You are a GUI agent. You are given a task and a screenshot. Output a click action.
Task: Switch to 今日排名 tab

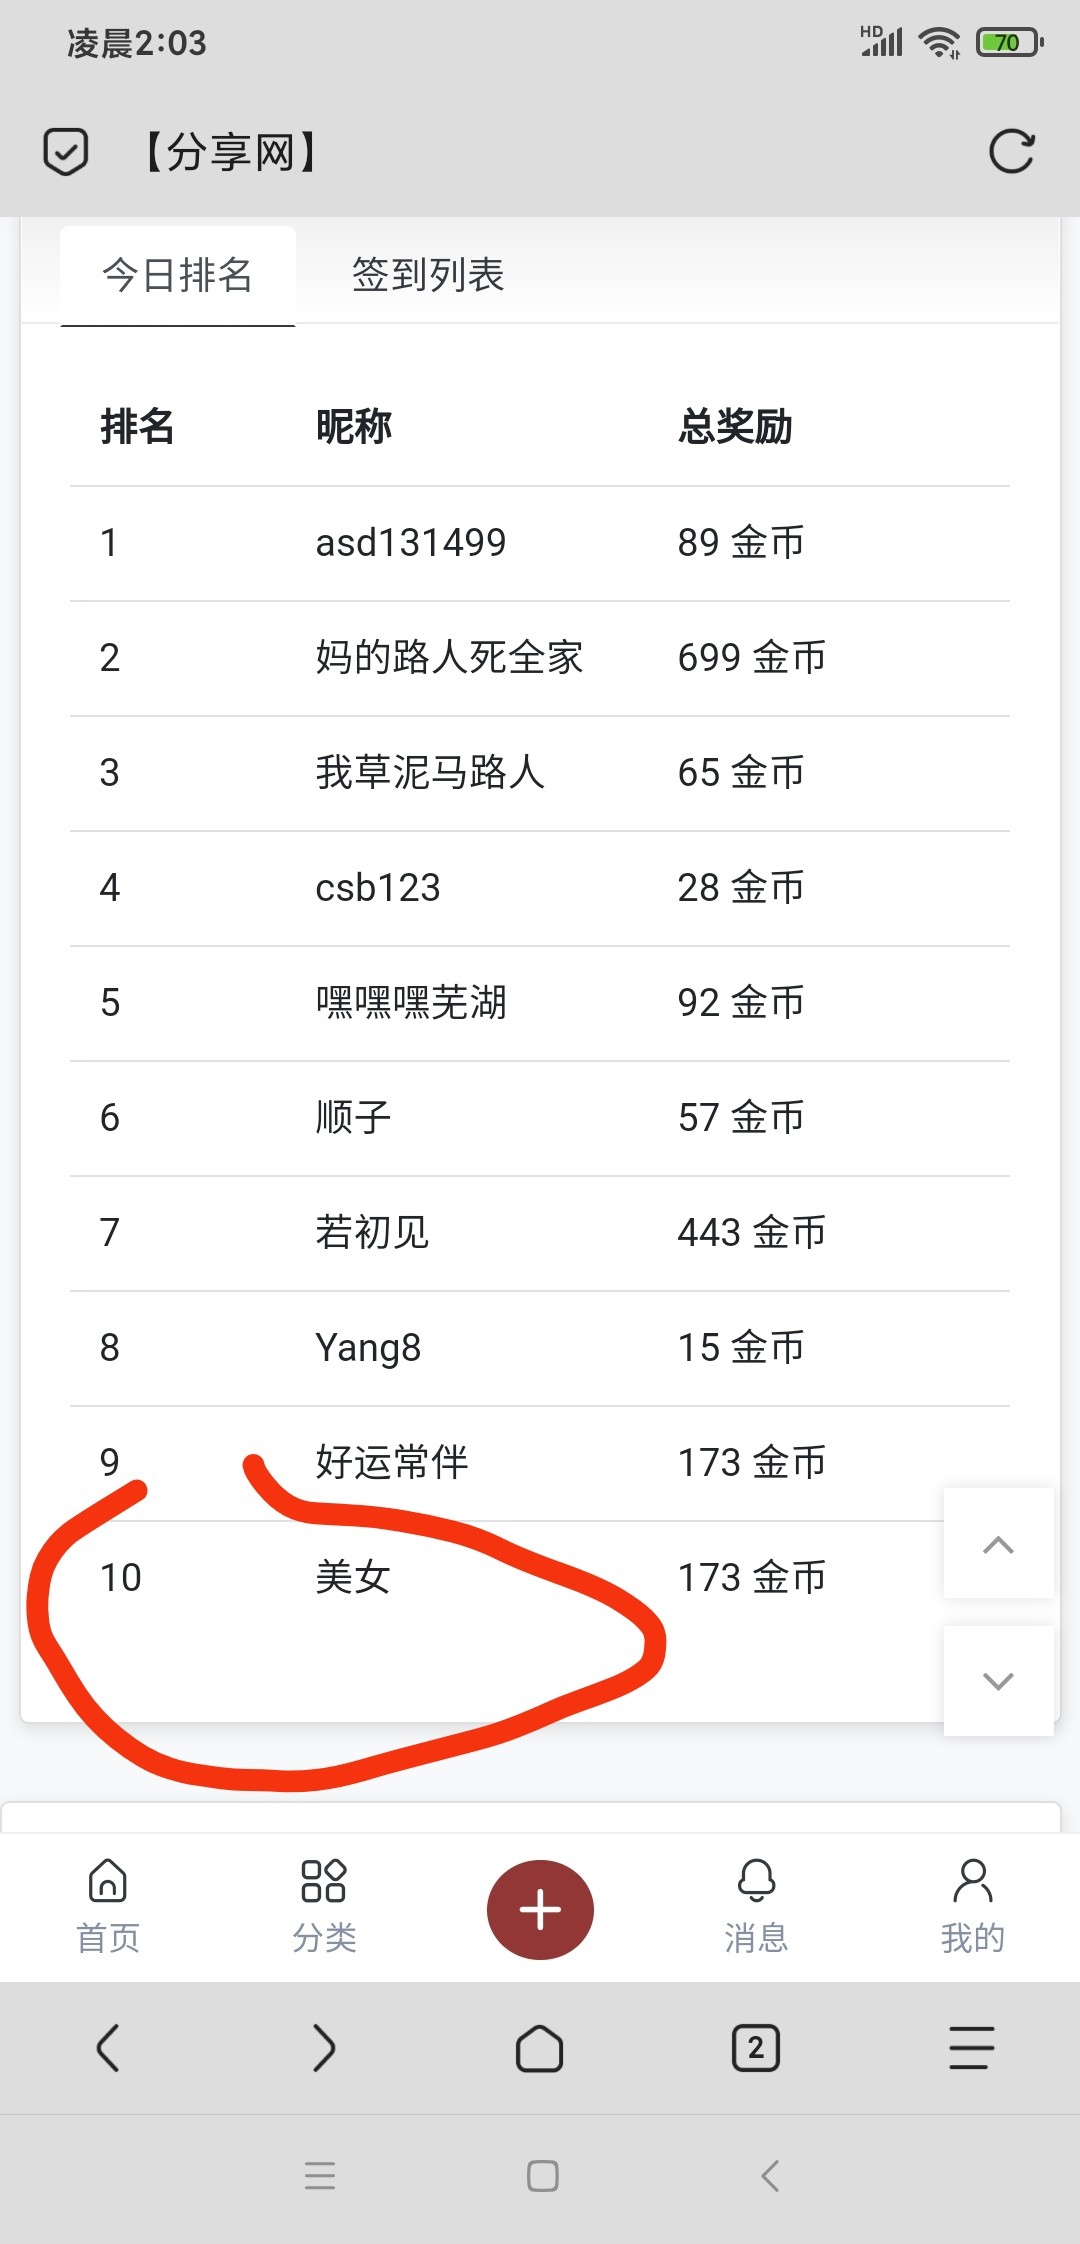(178, 275)
